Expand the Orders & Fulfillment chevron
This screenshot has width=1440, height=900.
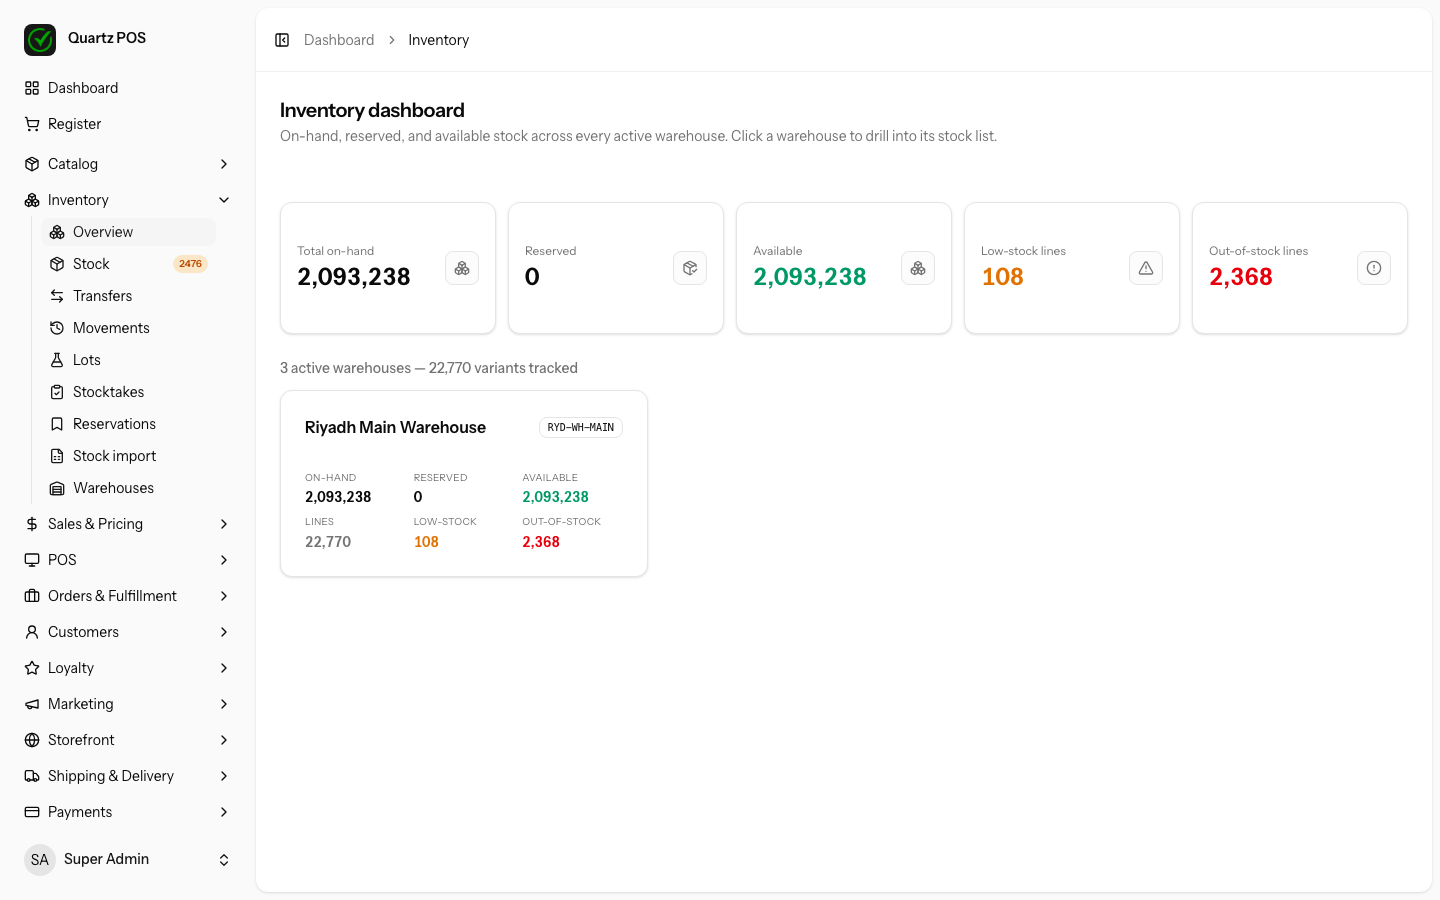coord(224,596)
